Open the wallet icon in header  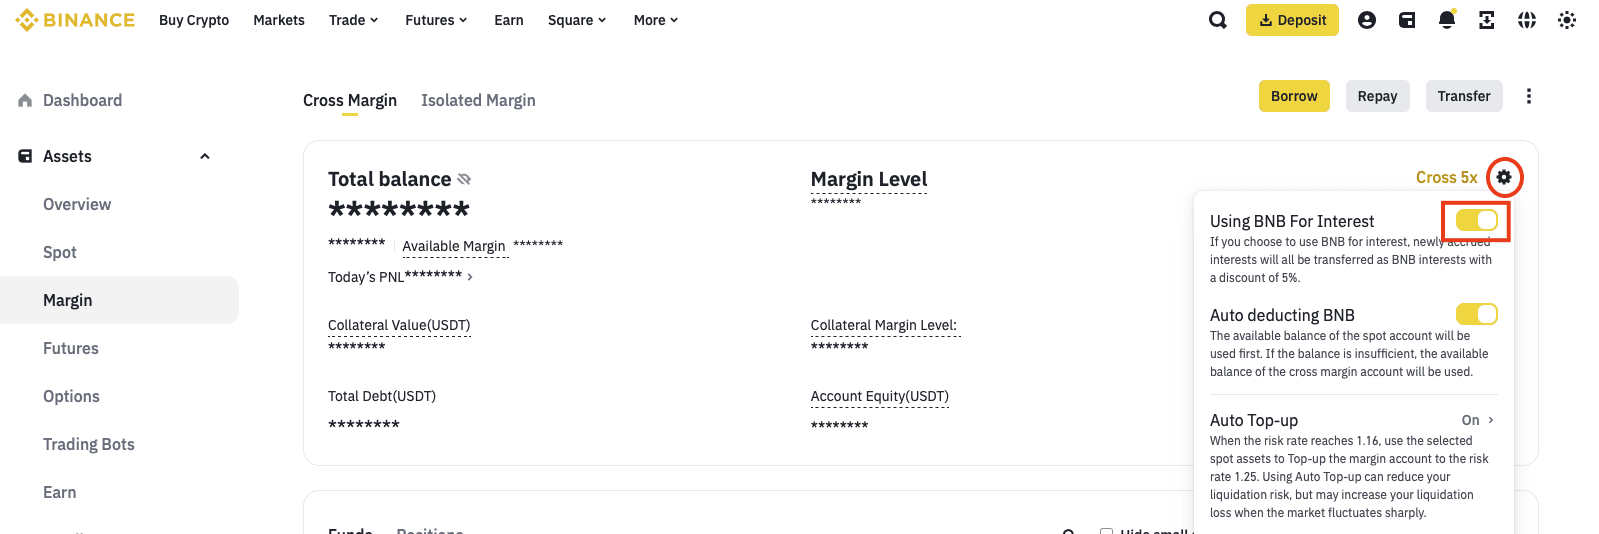coord(1407,20)
